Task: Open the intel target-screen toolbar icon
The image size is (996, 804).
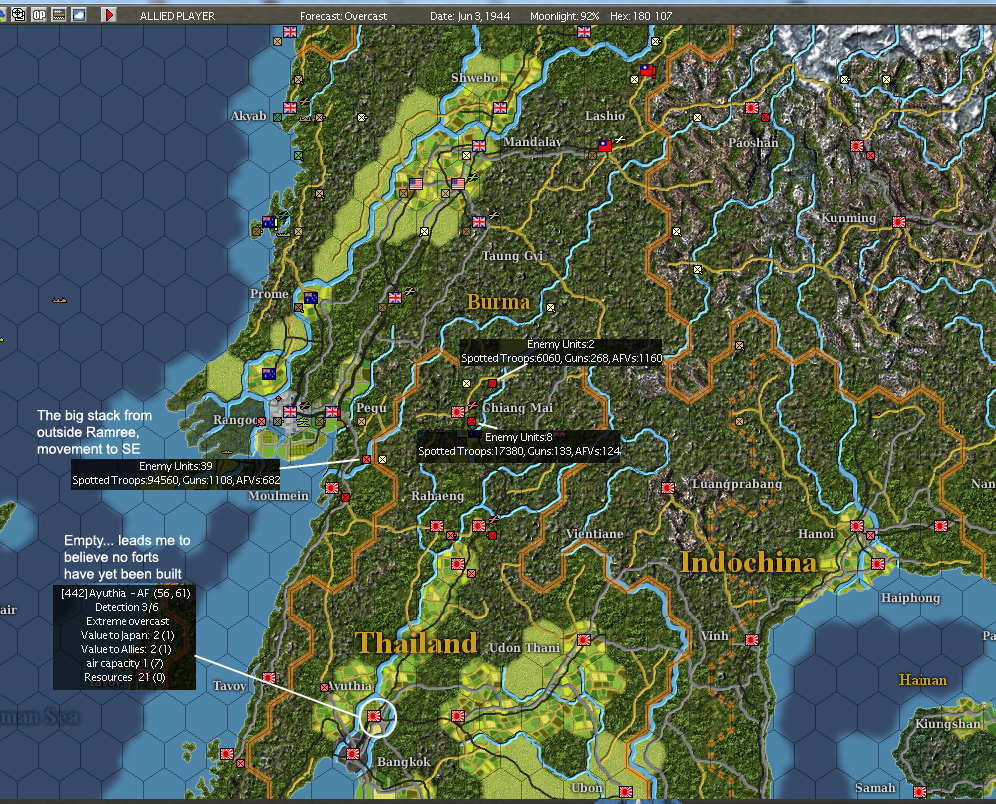Action: coord(18,15)
